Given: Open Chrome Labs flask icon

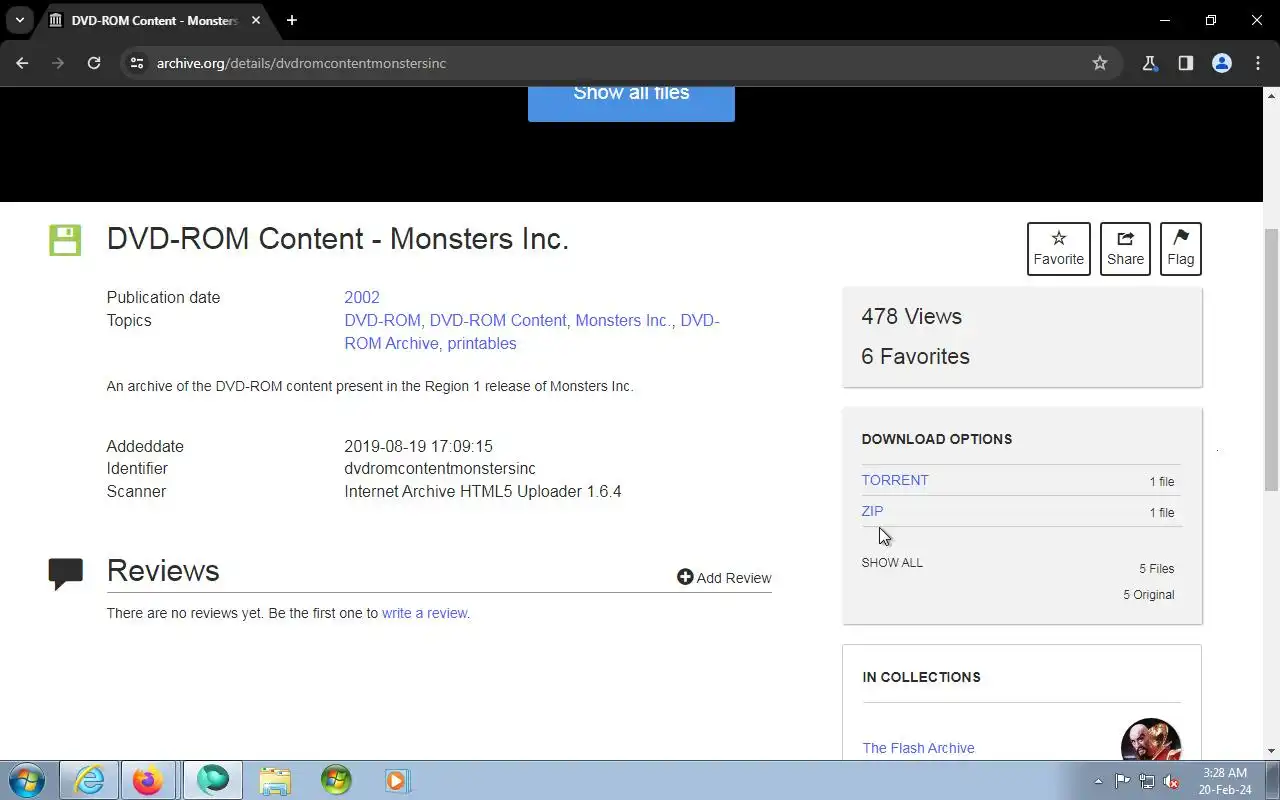Looking at the screenshot, I should 1150,63.
